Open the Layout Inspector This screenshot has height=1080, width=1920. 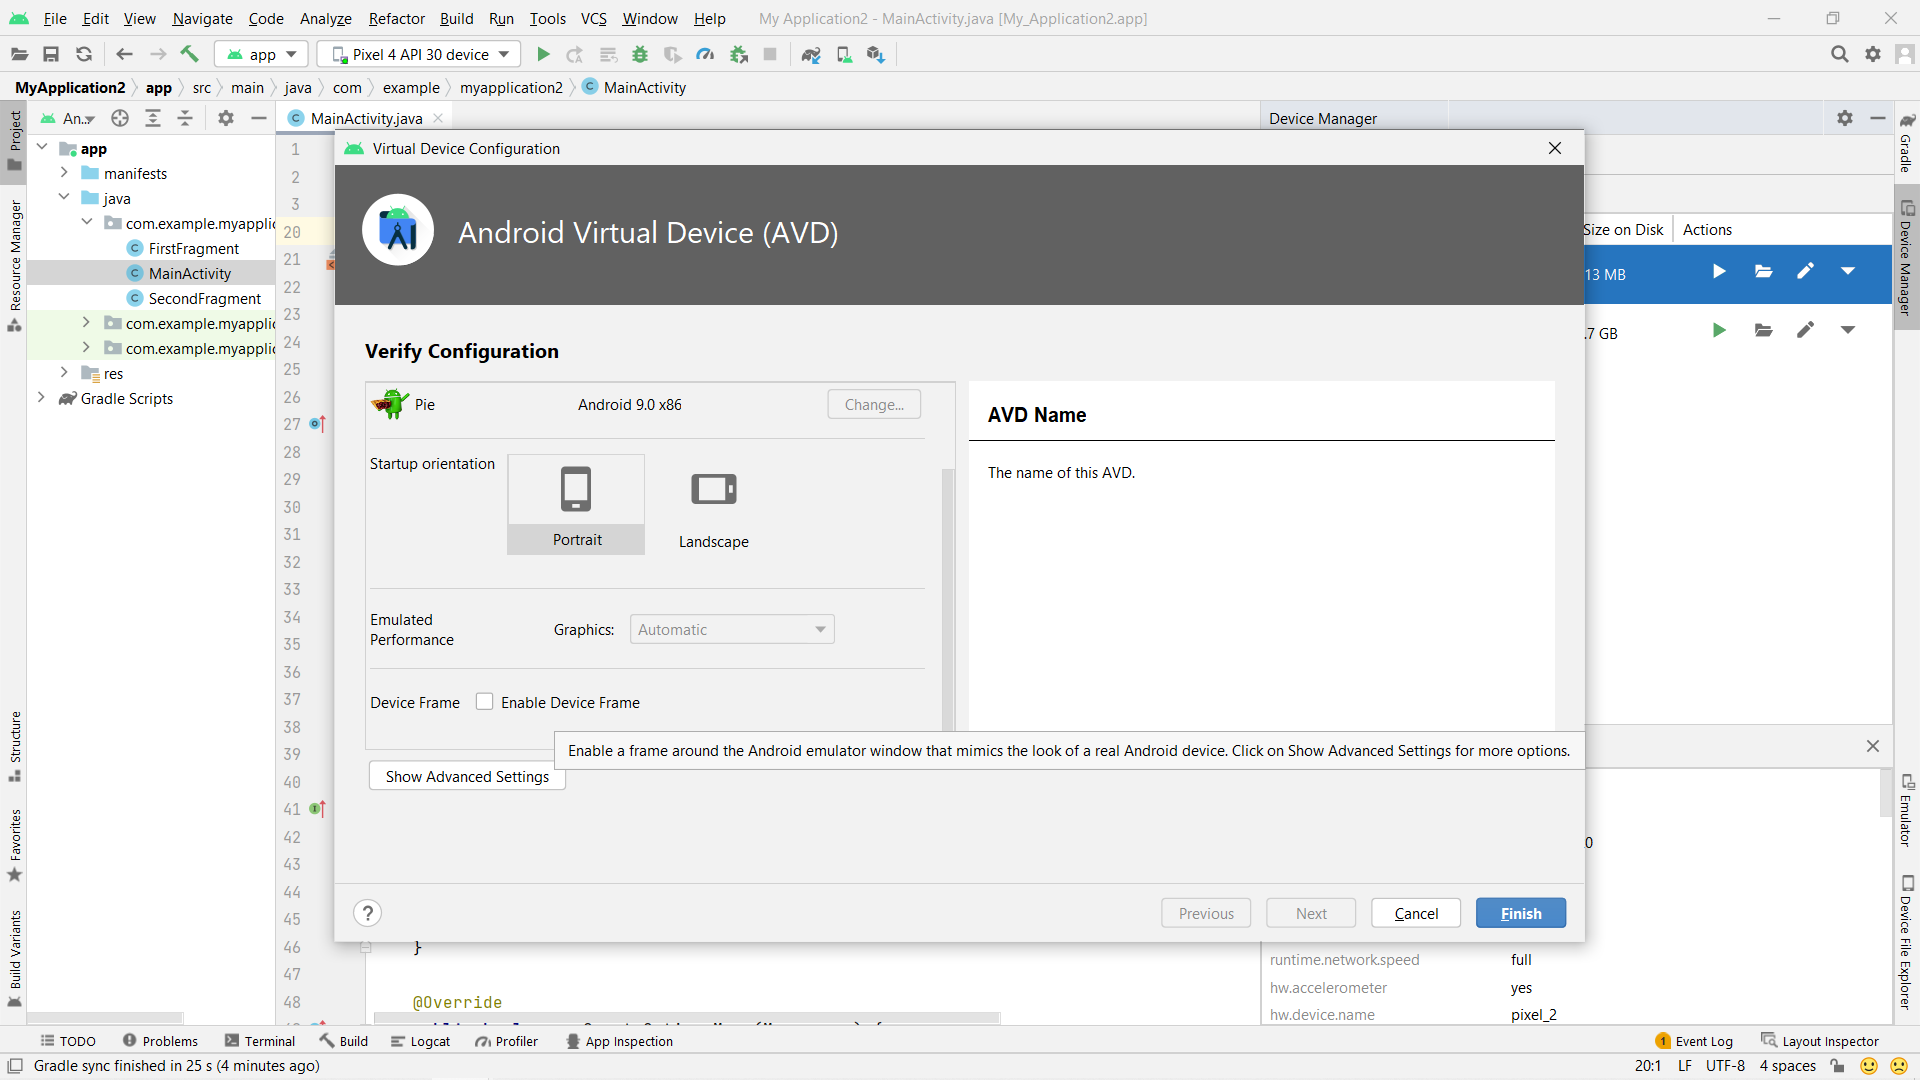point(1820,1041)
